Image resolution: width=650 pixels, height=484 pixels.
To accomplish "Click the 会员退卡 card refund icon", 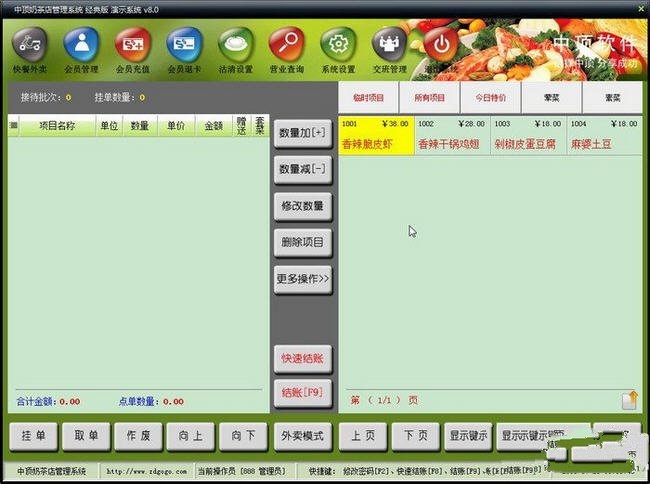I will pos(184,45).
